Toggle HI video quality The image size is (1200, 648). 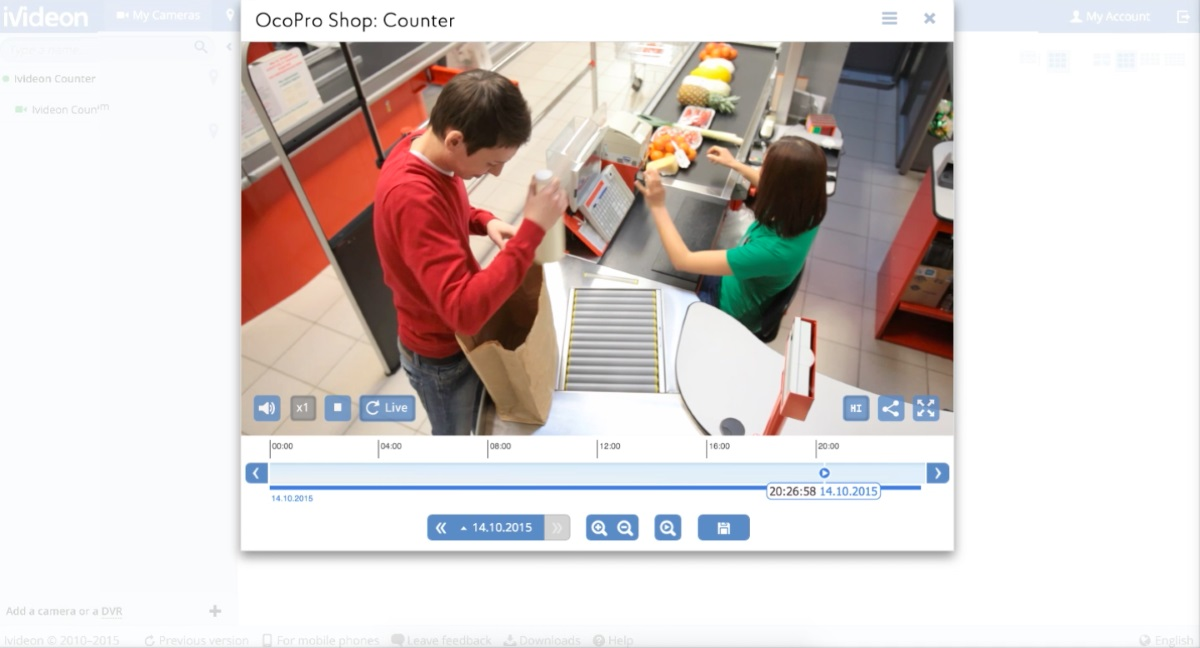[855, 408]
